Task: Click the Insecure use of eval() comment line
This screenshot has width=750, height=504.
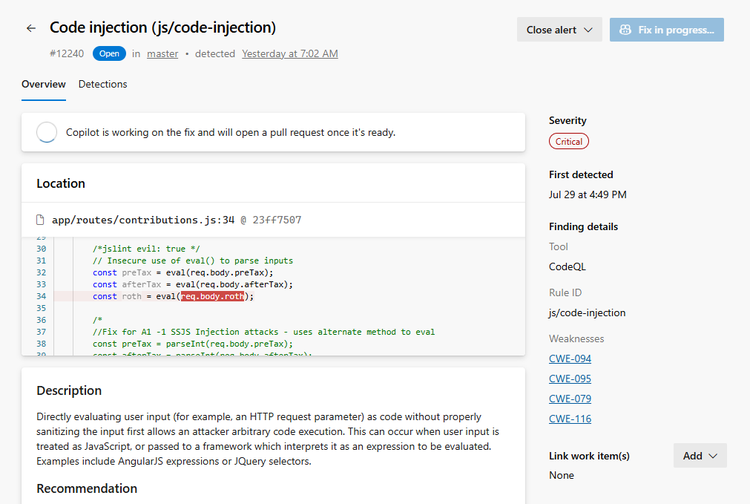Action: pos(193,261)
